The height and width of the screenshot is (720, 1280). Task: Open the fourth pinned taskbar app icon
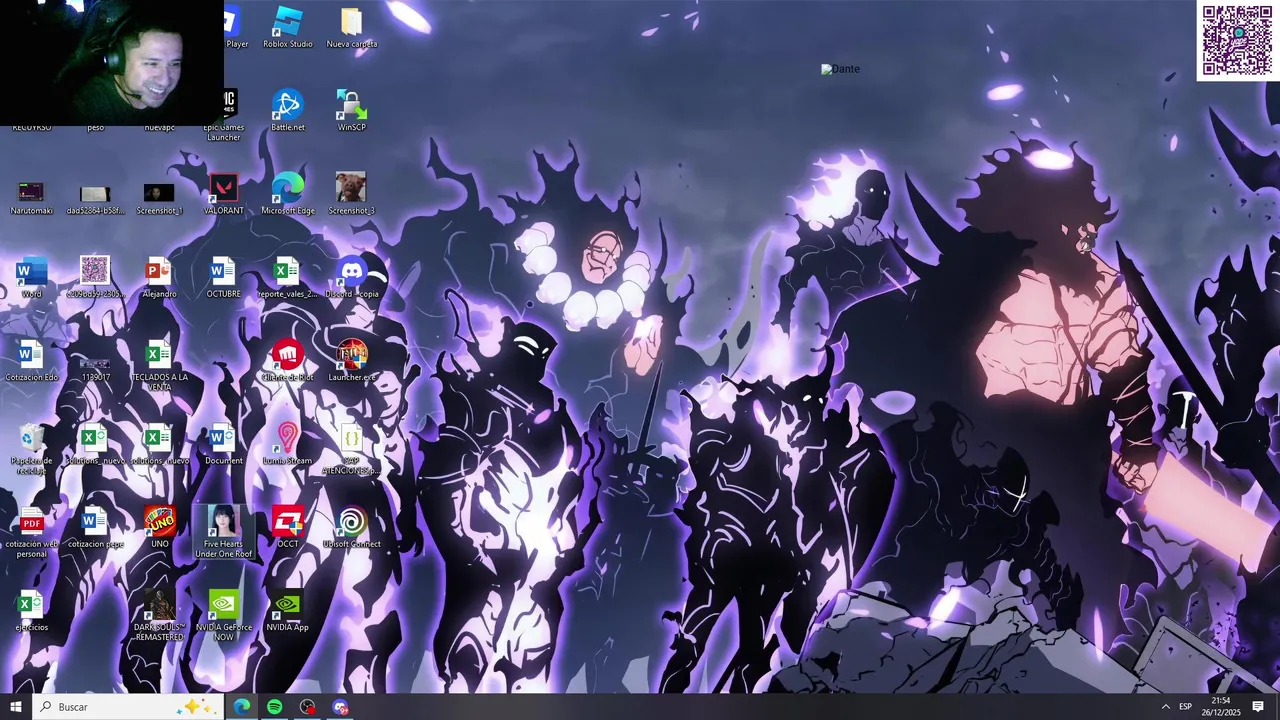click(341, 707)
